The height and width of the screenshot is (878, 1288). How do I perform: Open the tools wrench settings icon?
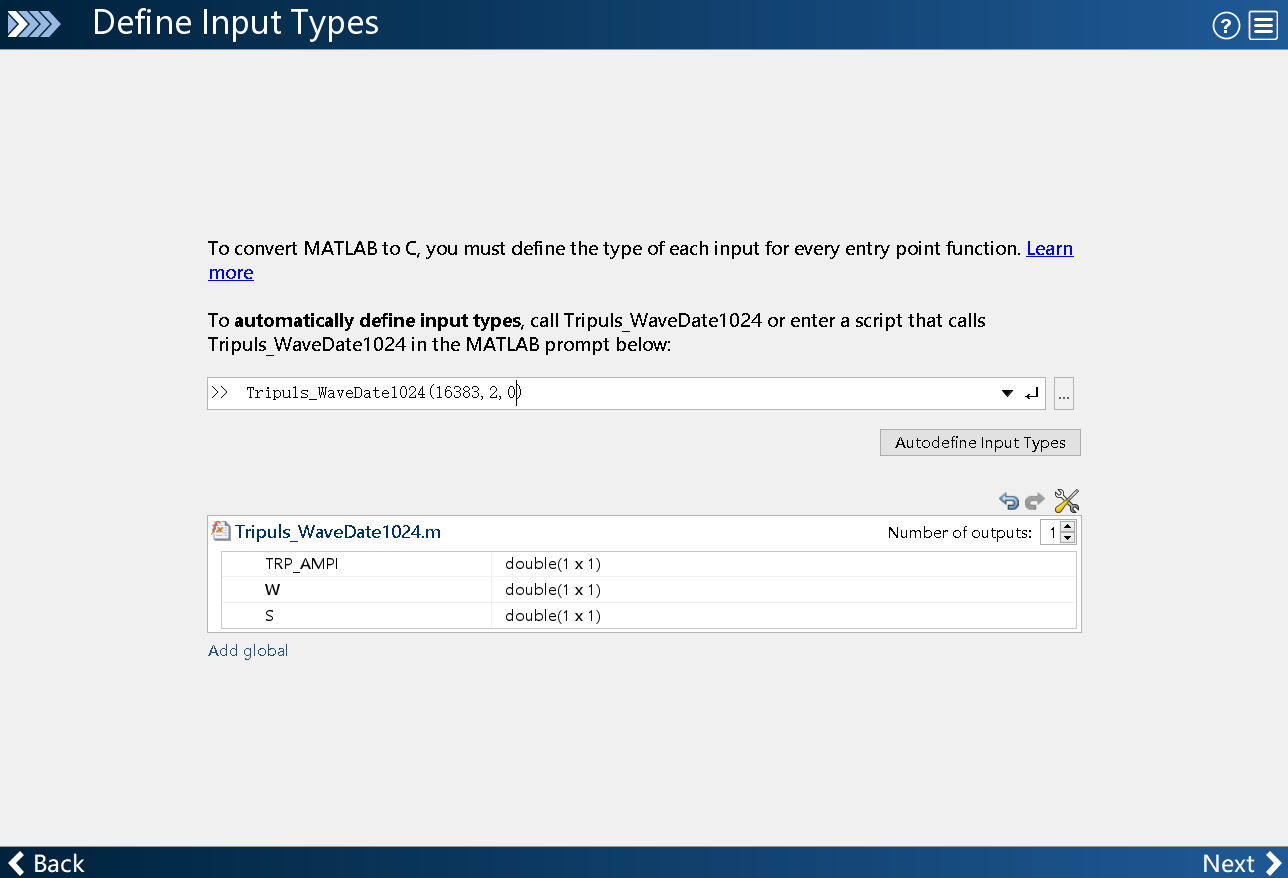point(1067,501)
